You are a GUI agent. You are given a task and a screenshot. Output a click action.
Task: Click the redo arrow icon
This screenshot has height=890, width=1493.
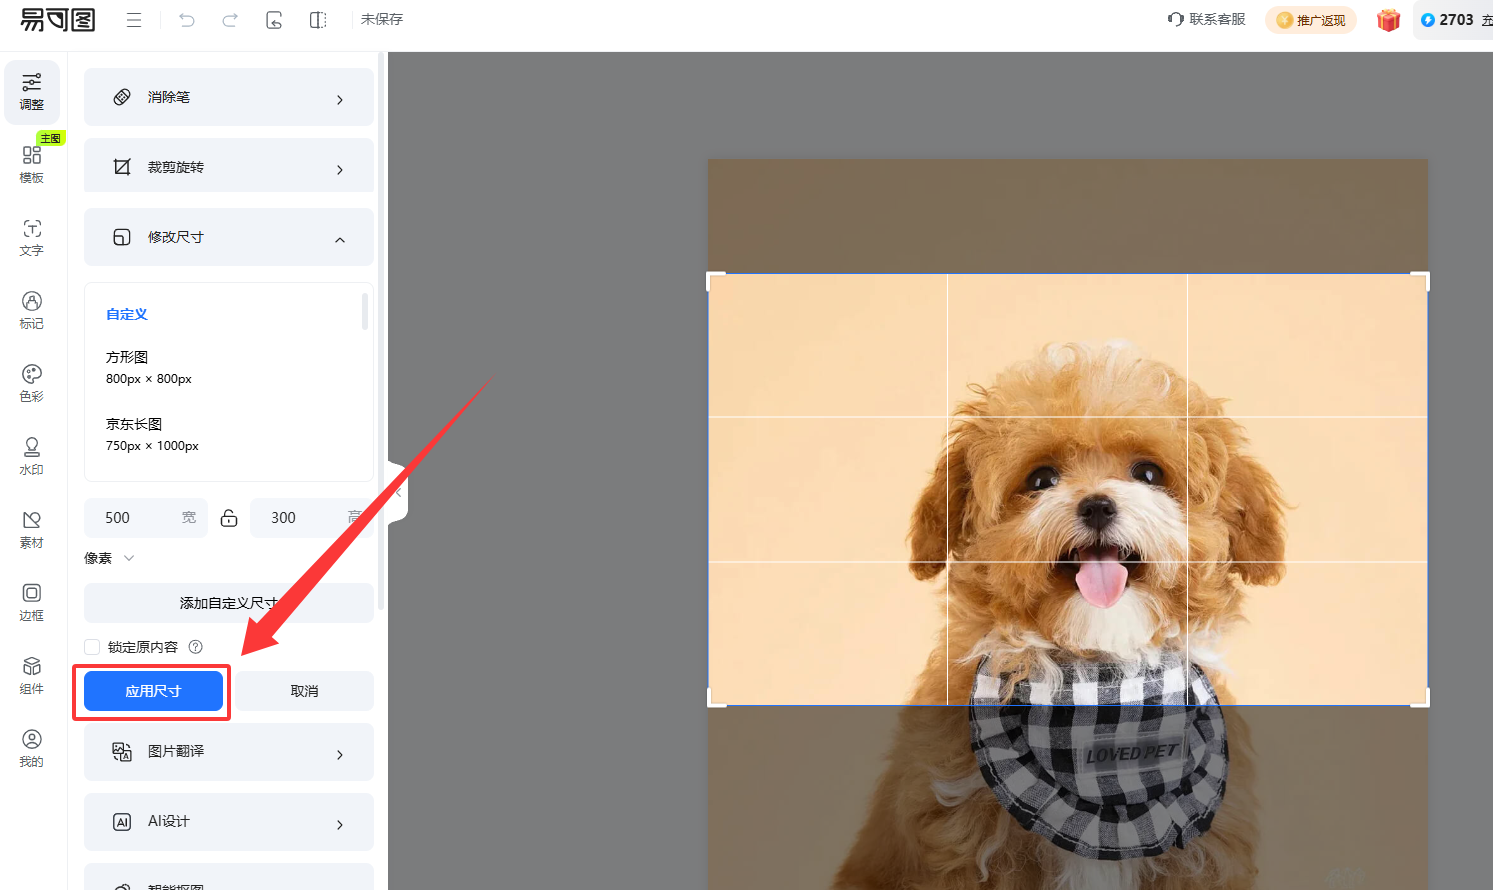pyautogui.click(x=230, y=20)
